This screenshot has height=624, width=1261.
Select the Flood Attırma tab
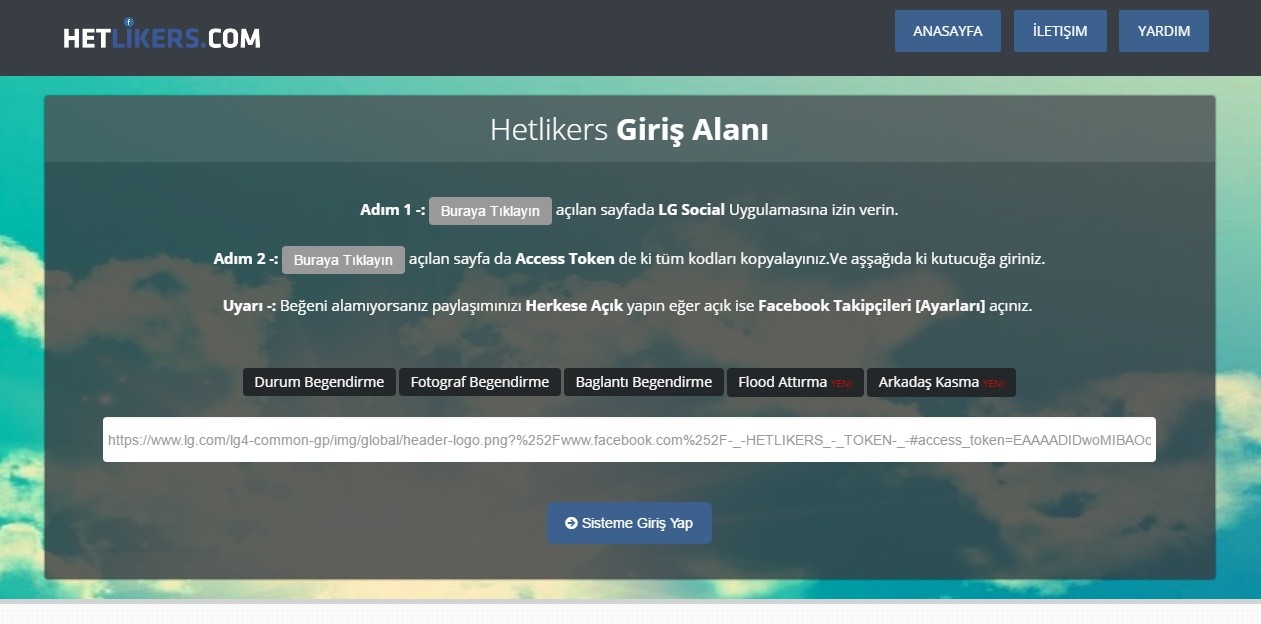pos(795,382)
